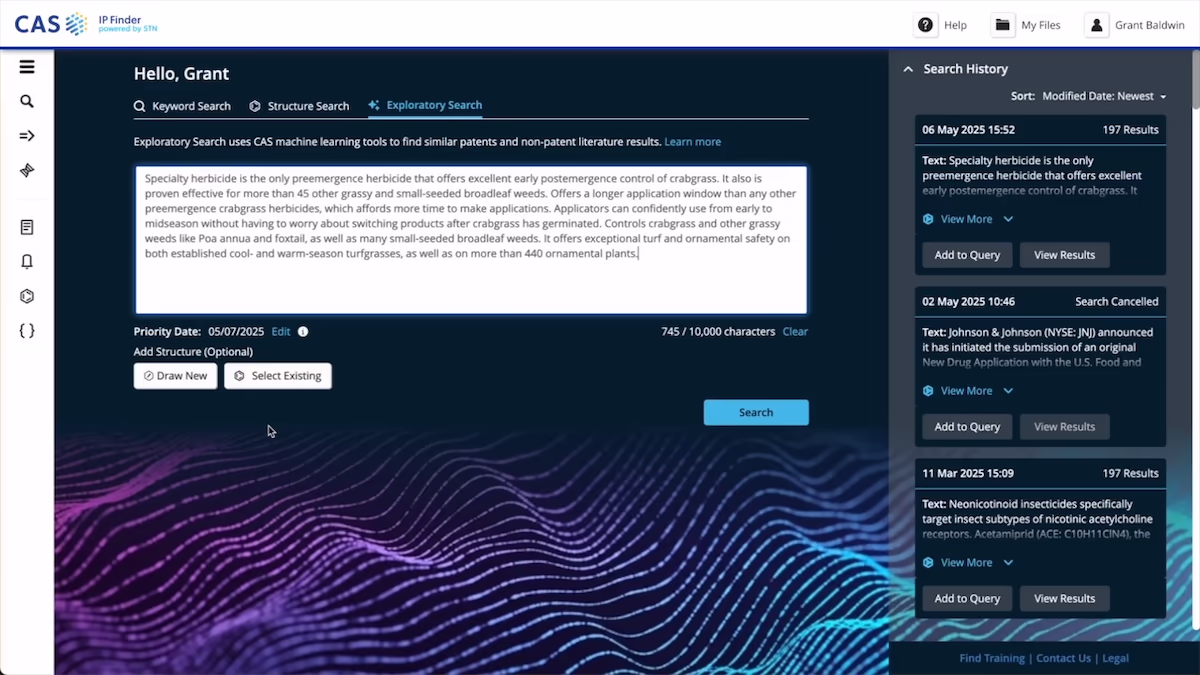
Task: Click inside the exploratory search text box
Action: point(470,240)
